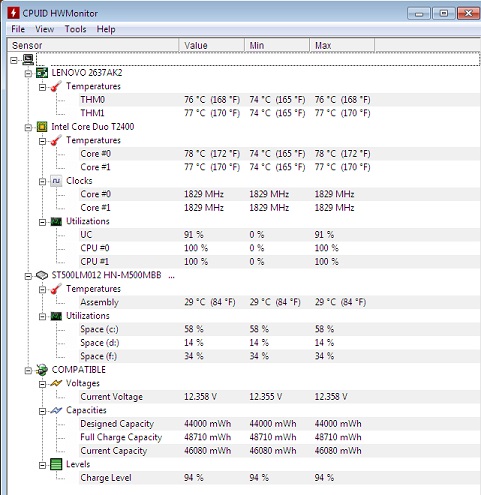The width and height of the screenshot is (481, 495).
Task: Collapse the Clocks section
Action: coord(42,182)
